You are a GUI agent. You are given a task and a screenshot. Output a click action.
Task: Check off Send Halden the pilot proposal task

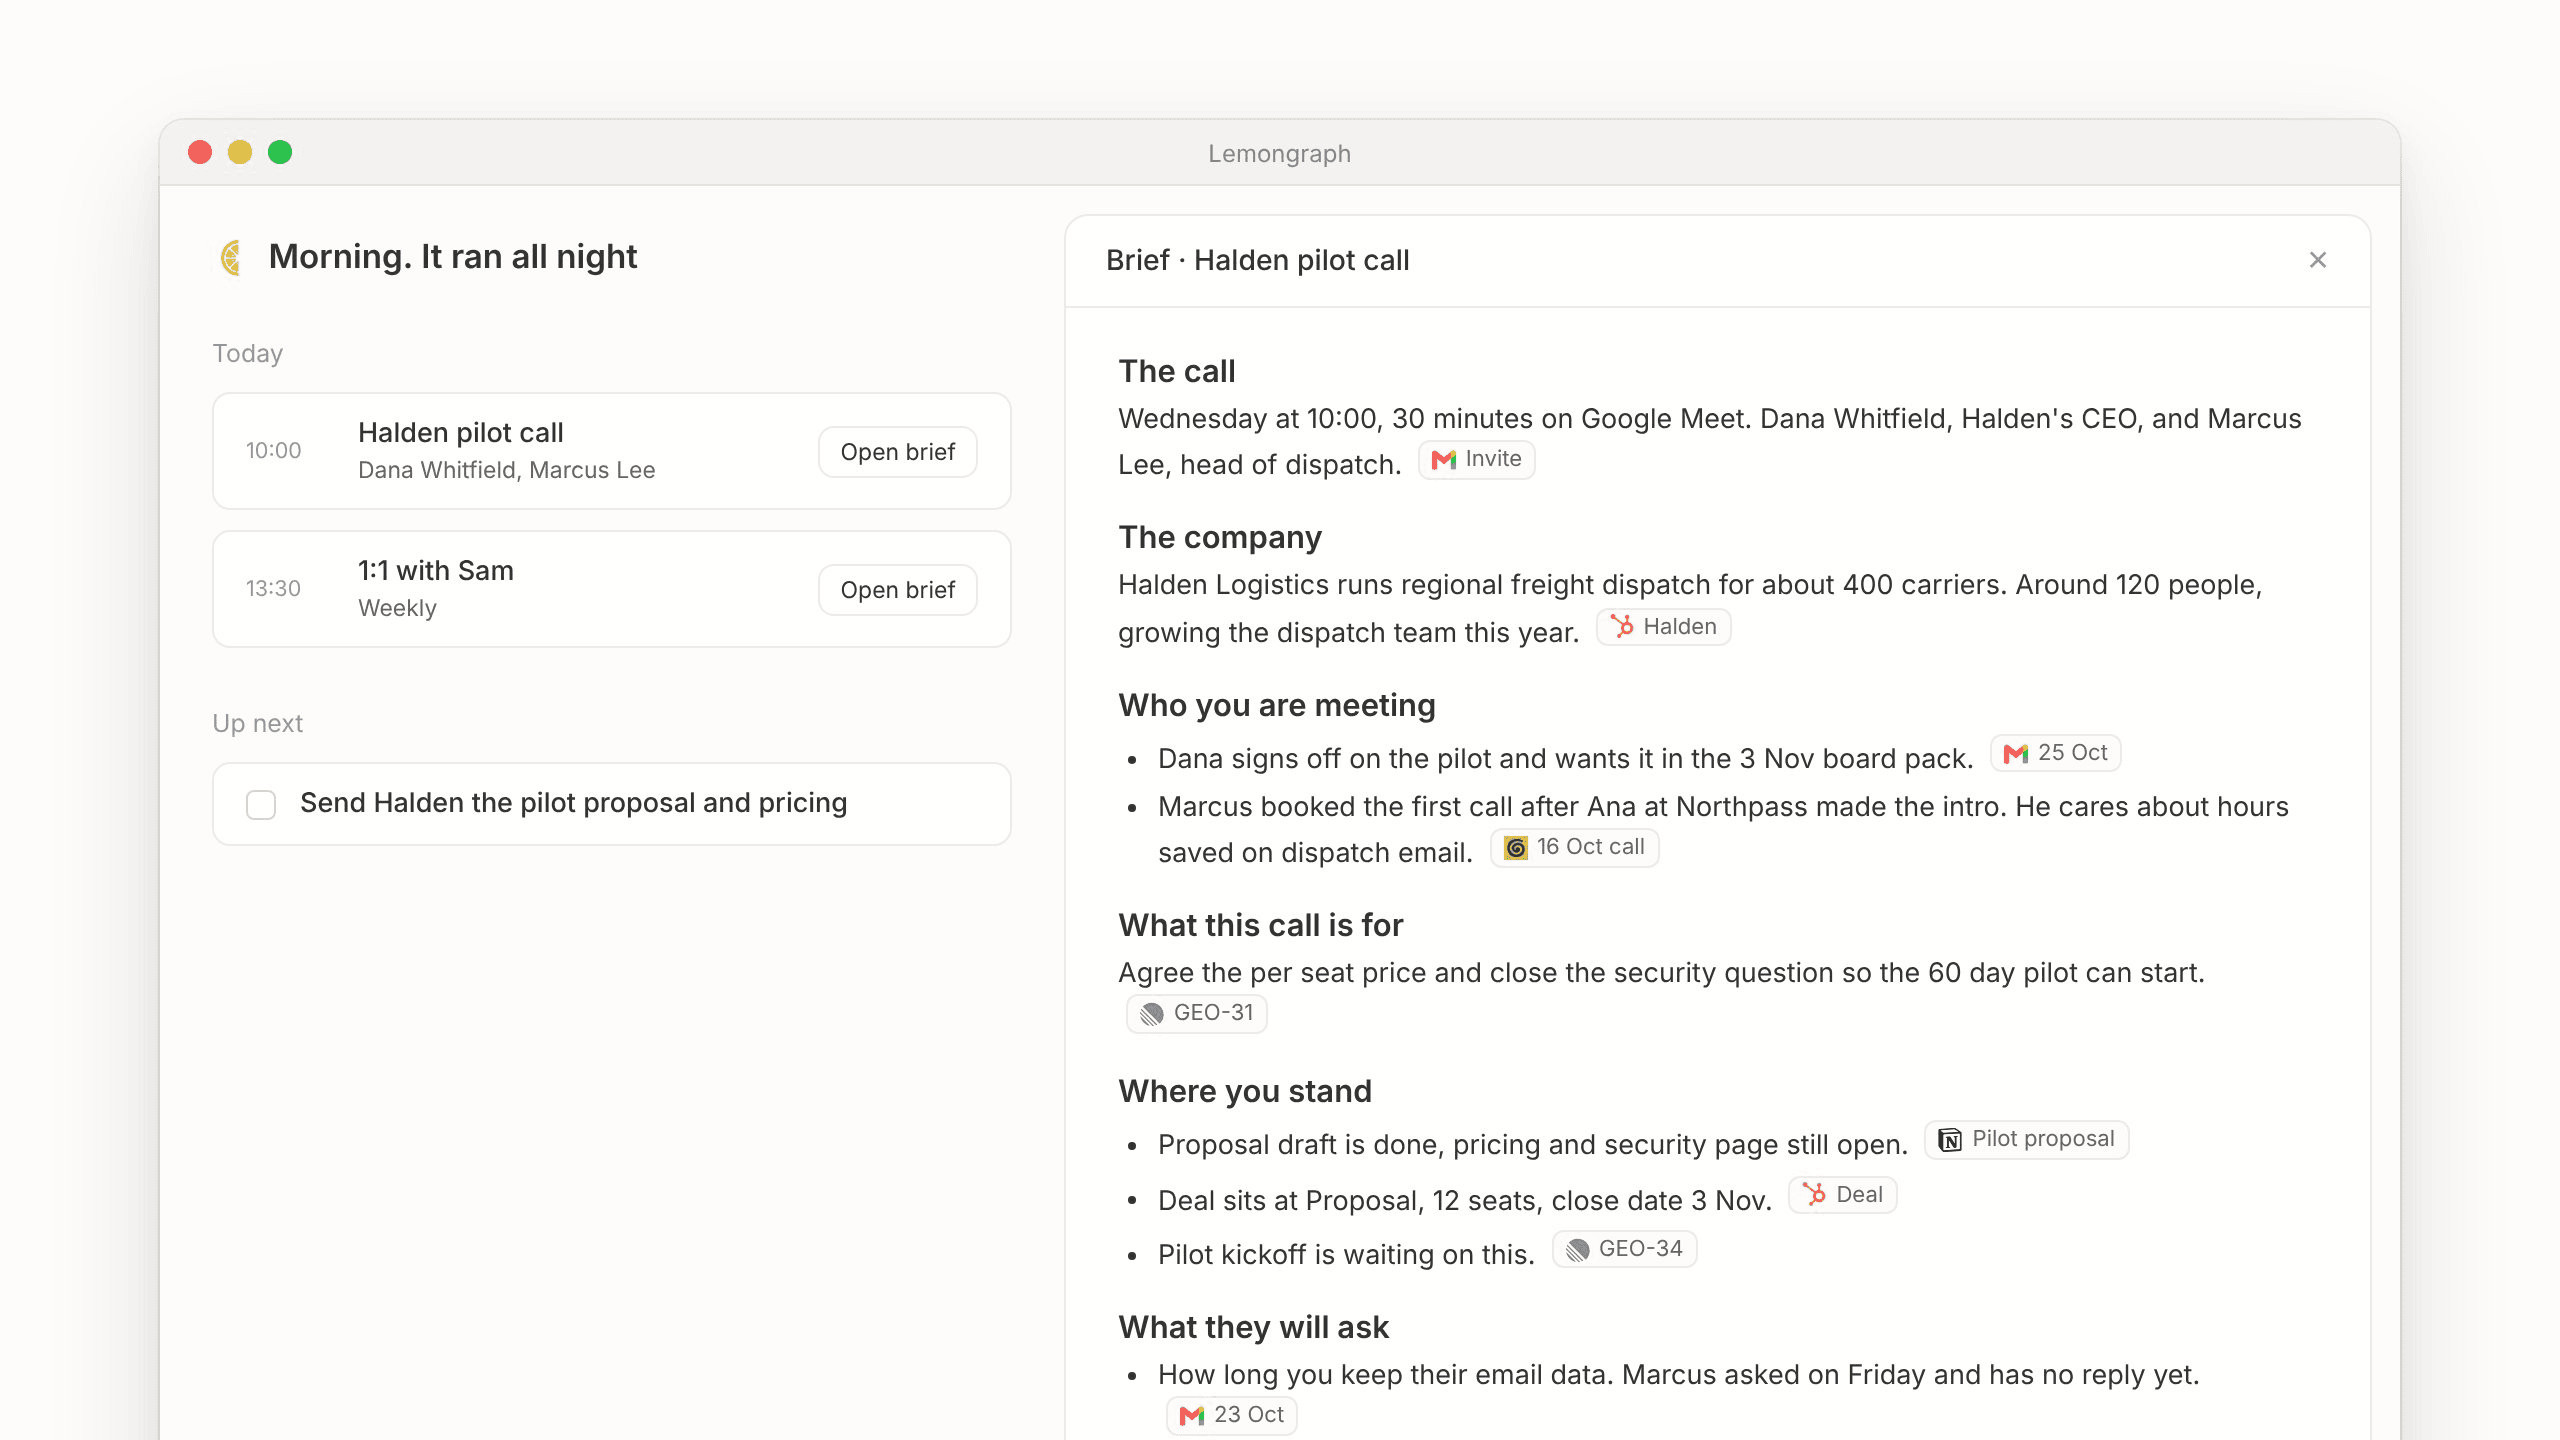[x=261, y=805]
